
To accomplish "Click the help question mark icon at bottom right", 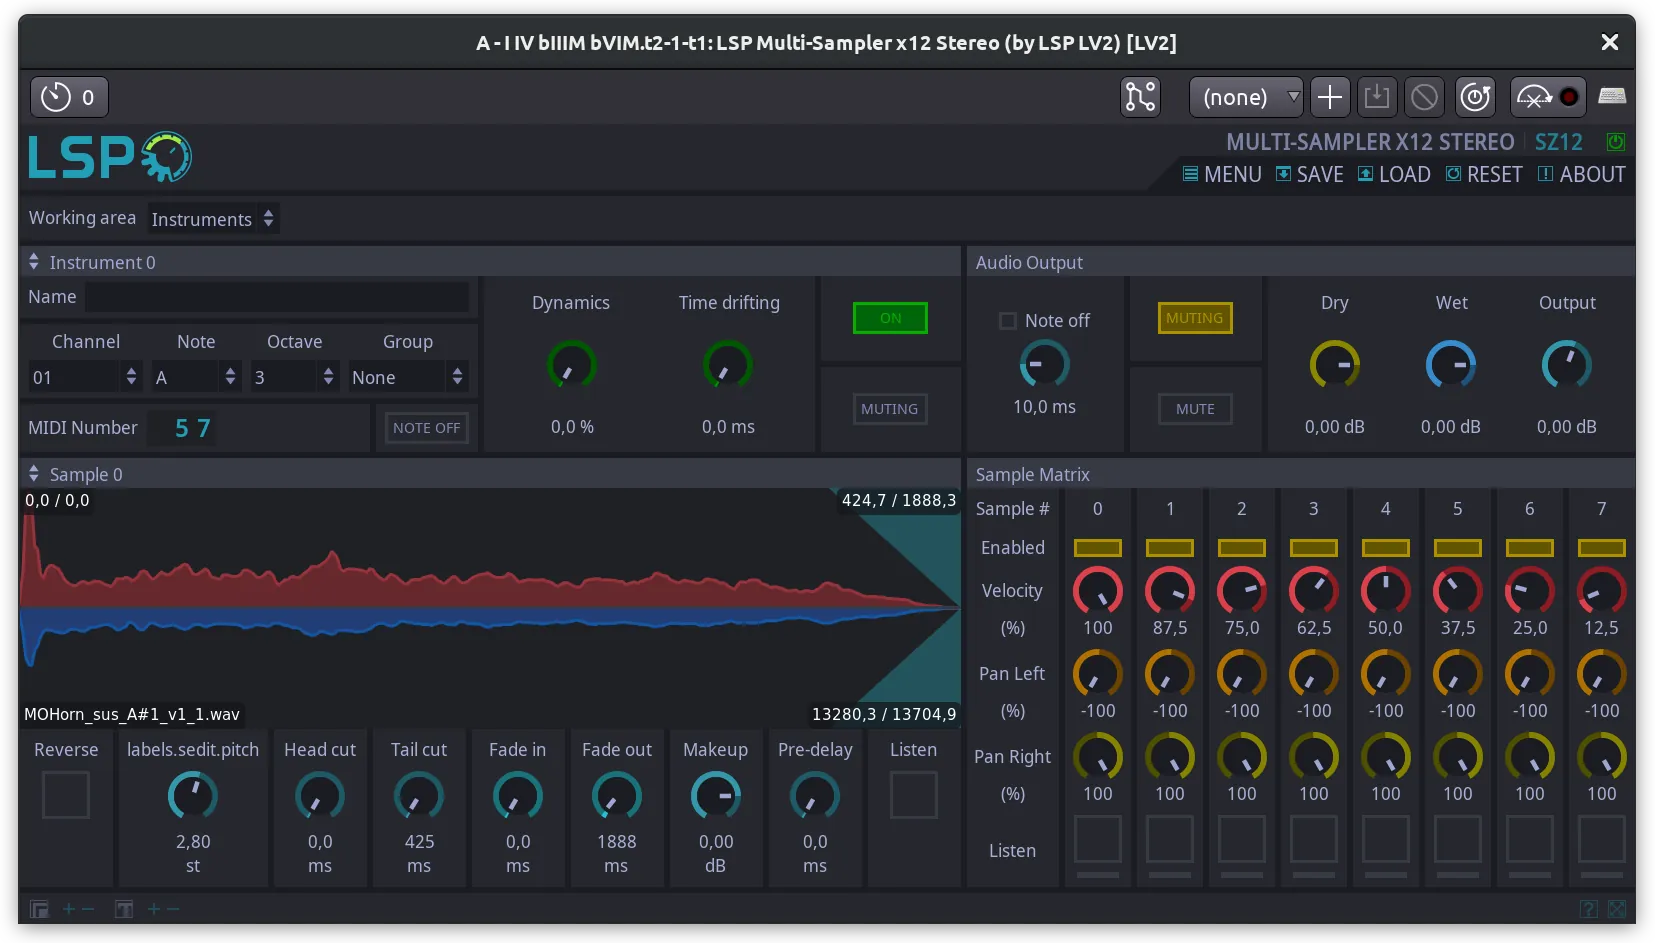I will [1588, 909].
